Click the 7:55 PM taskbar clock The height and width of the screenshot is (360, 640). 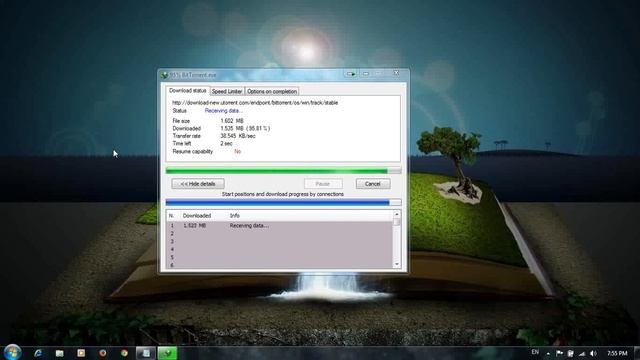coord(617,353)
